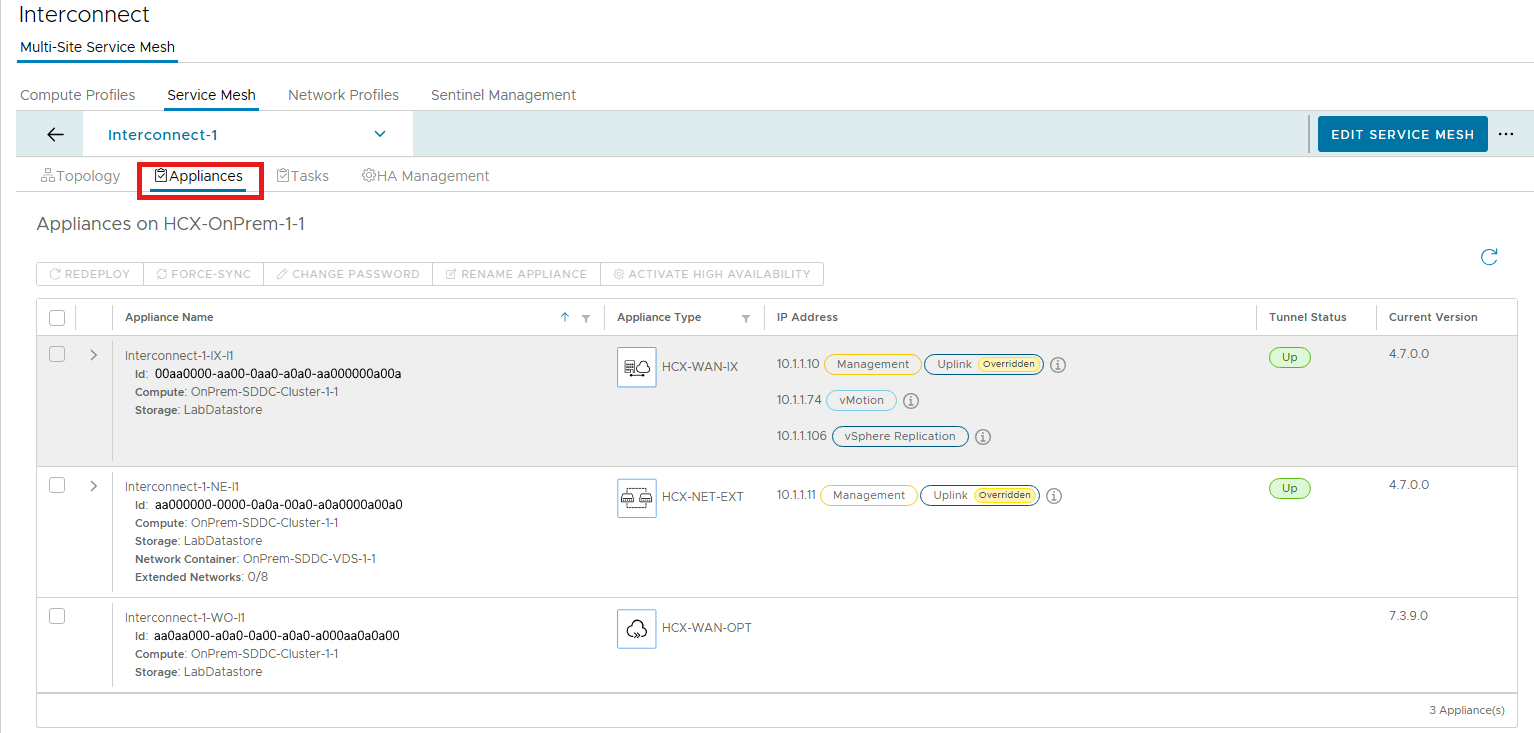Click the 10.1.1.106 IP address
Image resolution: width=1534 pixels, height=733 pixels.
(x=802, y=436)
